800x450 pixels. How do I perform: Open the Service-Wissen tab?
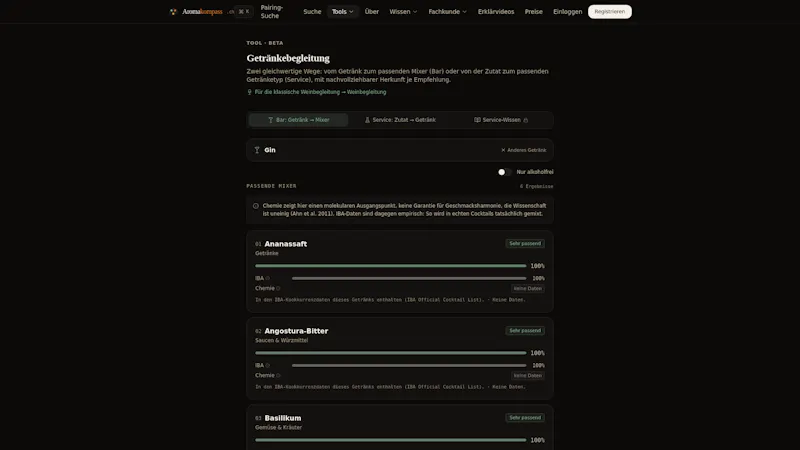[501, 120]
